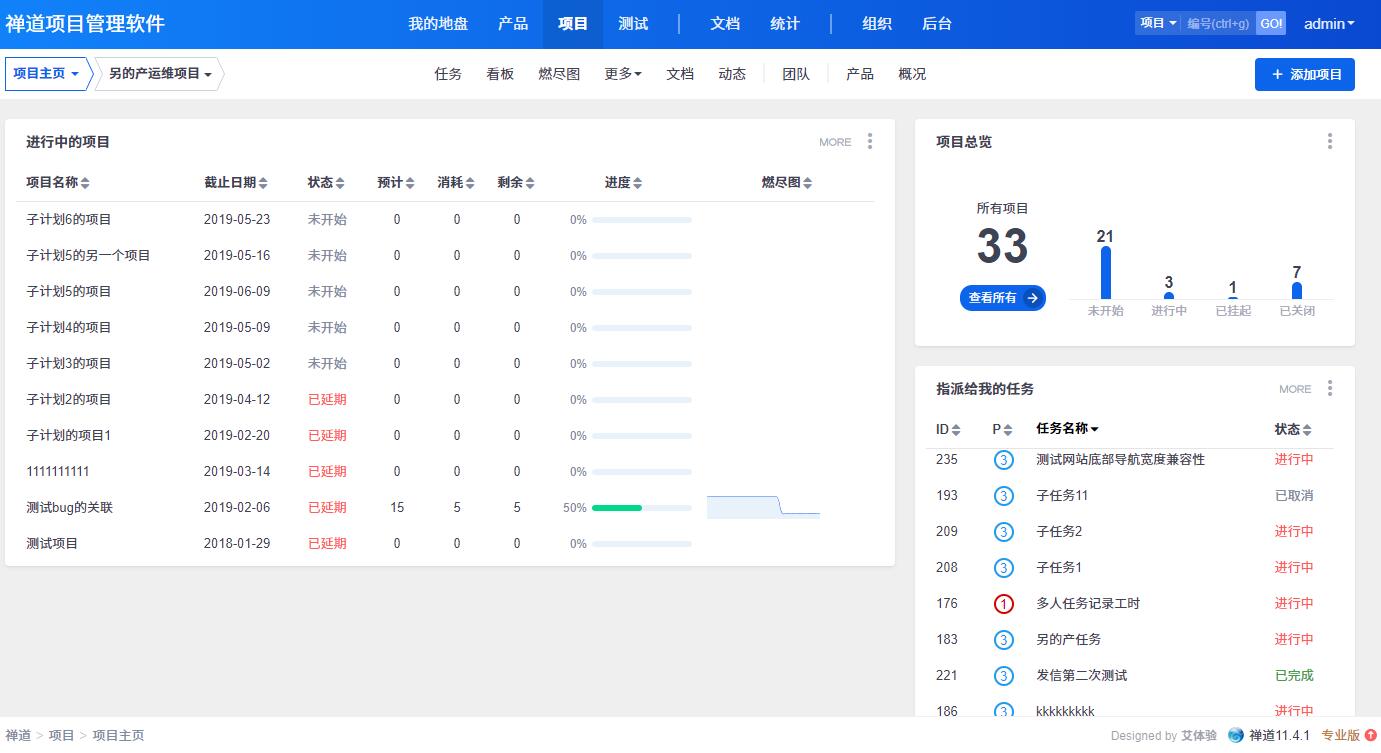Click the 添加项目 button
The width and height of the screenshot is (1381, 753).
pyautogui.click(x=1304, y=74)
